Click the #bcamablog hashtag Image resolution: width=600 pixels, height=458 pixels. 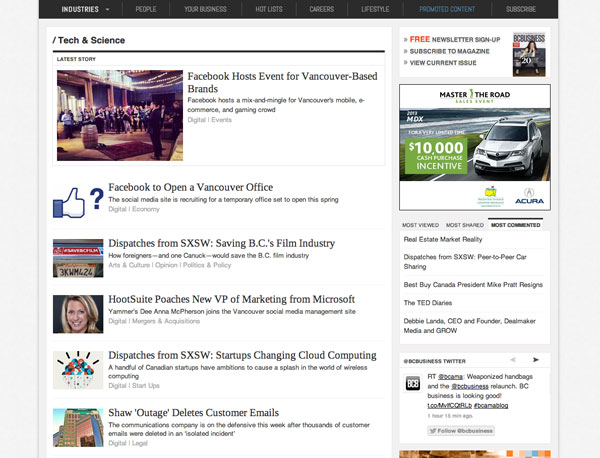coord(491,405)
